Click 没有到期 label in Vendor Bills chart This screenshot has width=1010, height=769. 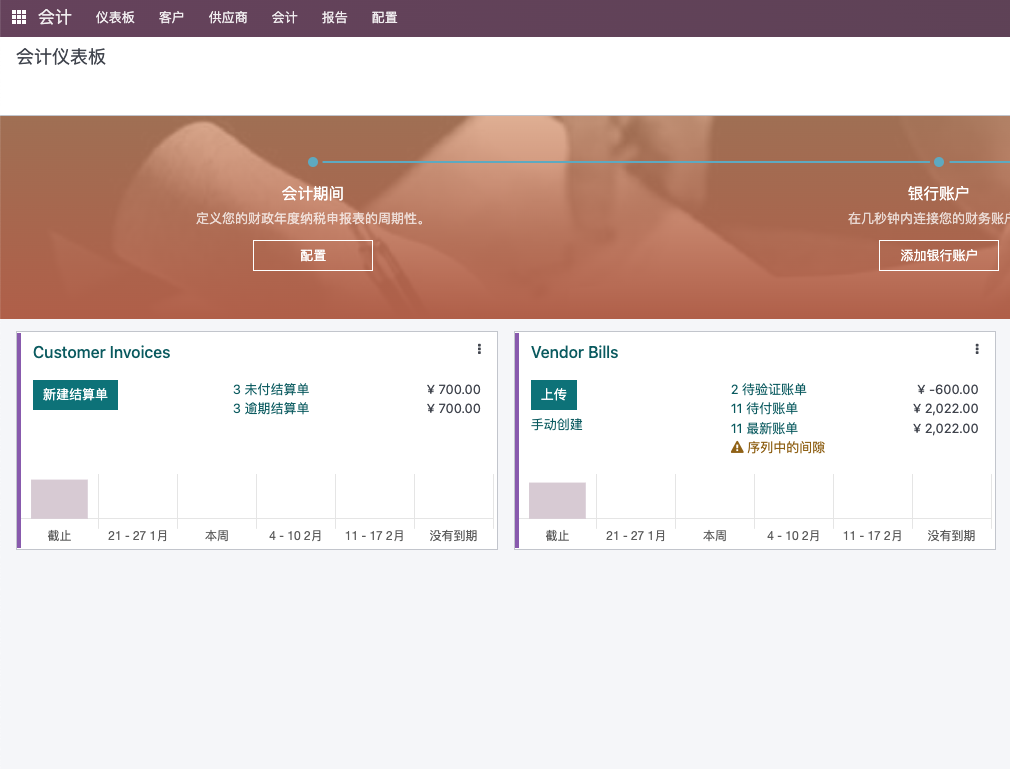point(951,536)
